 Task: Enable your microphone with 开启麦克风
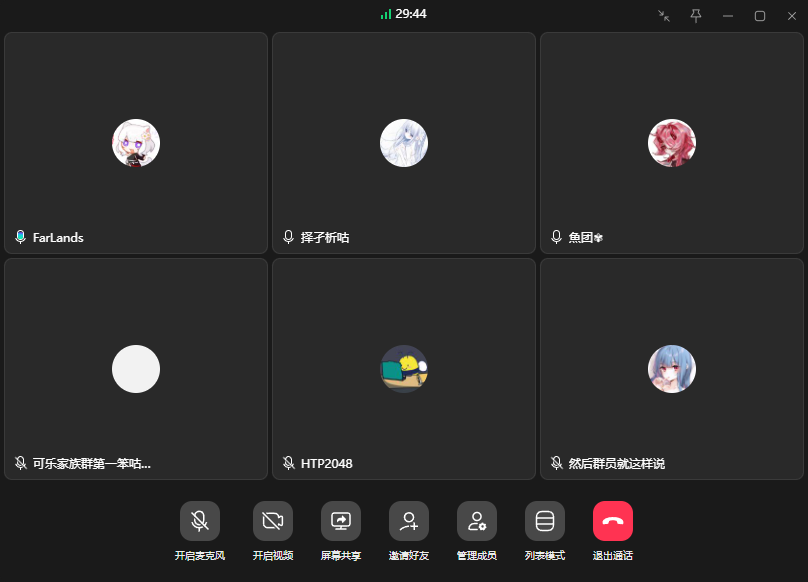(x=199, y=521)
